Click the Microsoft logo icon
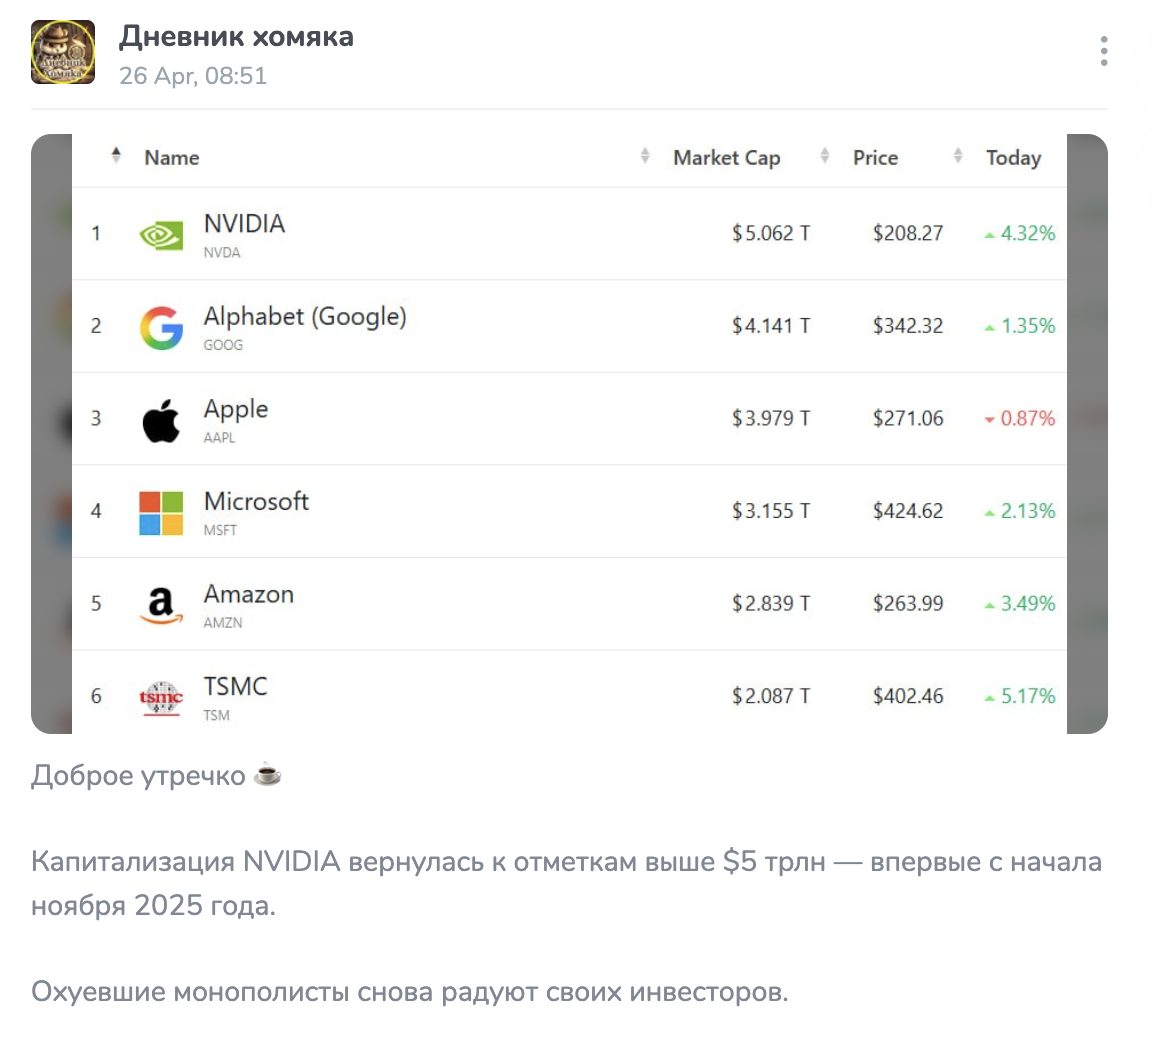Image resolution: width=1152 pixels, height=1042 pixels. pos(161,512)
